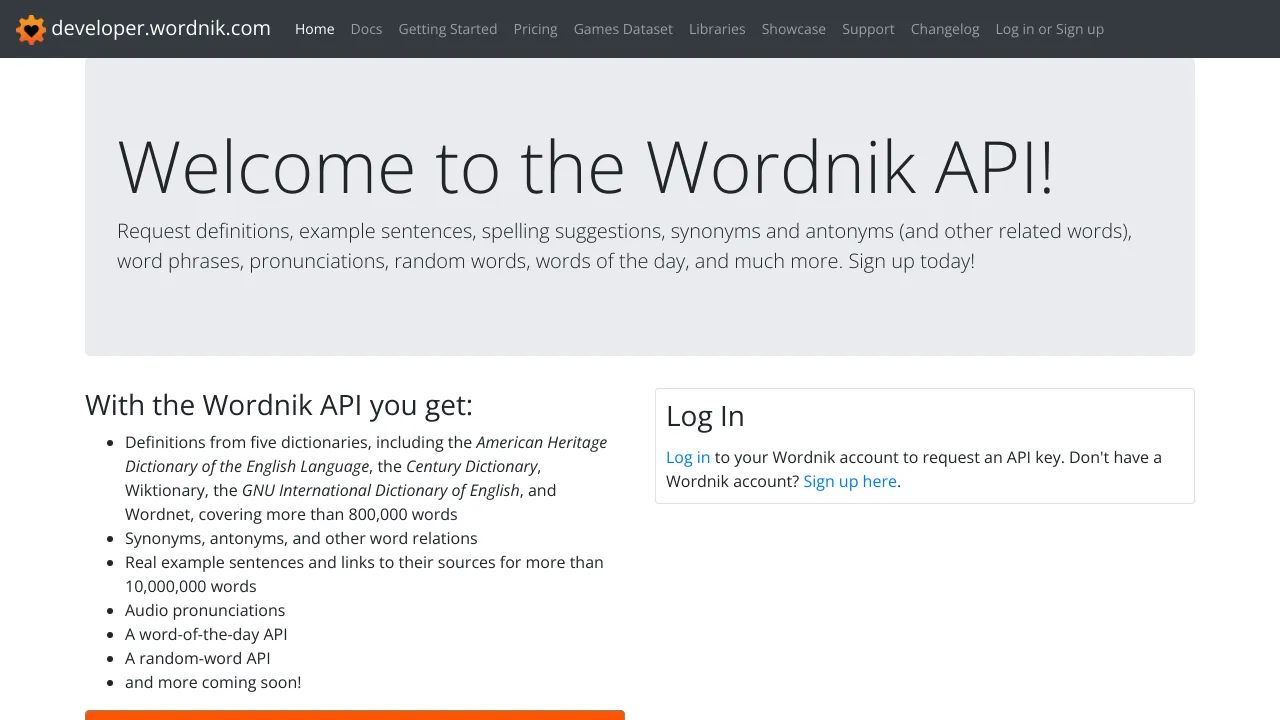Open developer.wordnik.com brand link
The height and width of the screenshot is (720, 1280).
pyautogui.click(x=143, y=28)
